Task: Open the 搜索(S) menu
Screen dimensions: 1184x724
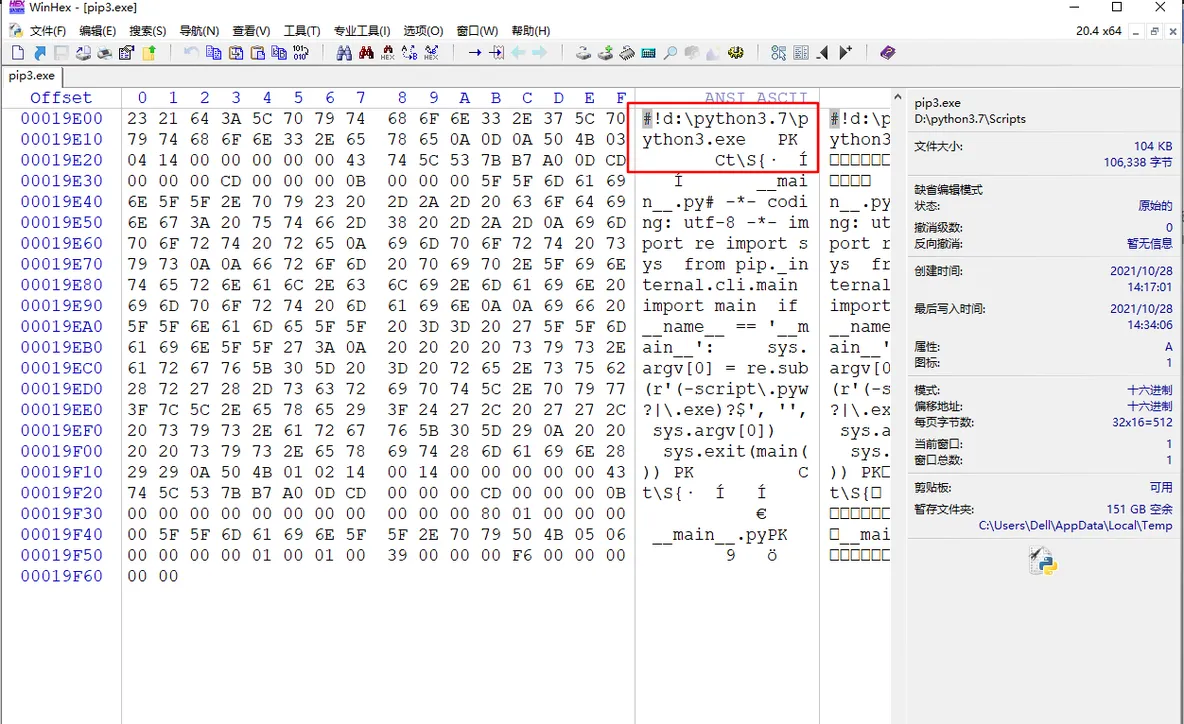Action: pos(147,31)
